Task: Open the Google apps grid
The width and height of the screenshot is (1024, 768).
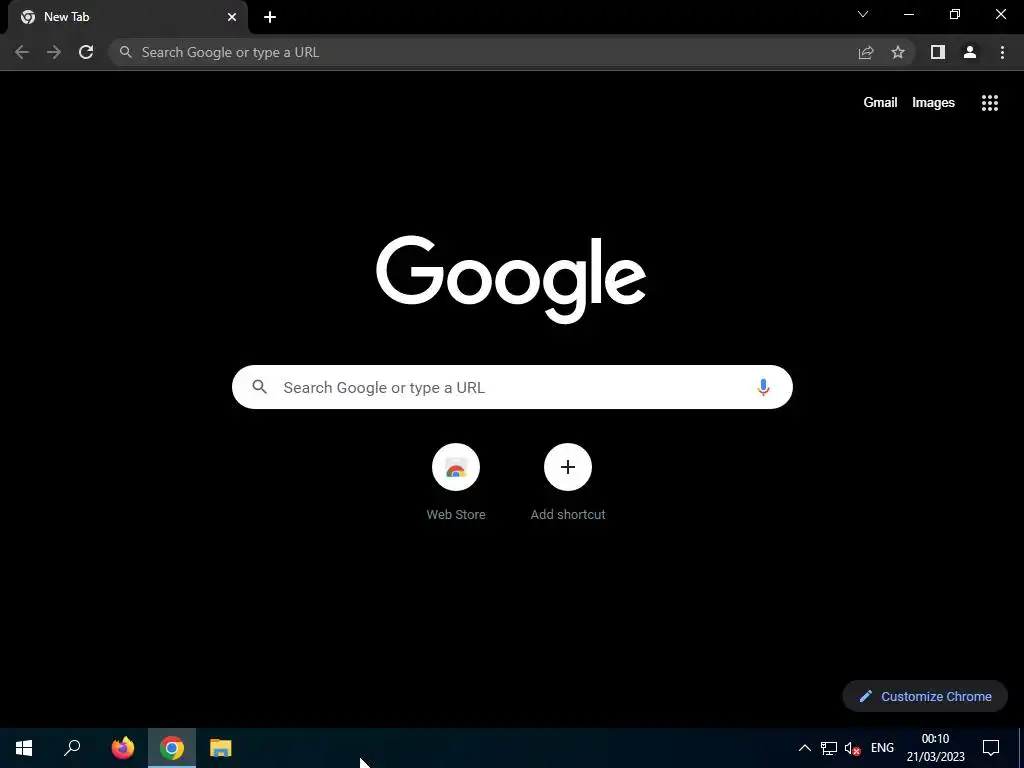Action: [990, 103]
